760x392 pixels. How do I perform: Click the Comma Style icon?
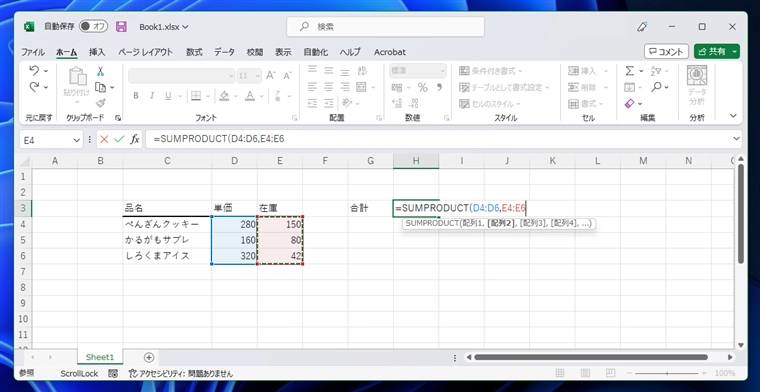tap(439, 88)
